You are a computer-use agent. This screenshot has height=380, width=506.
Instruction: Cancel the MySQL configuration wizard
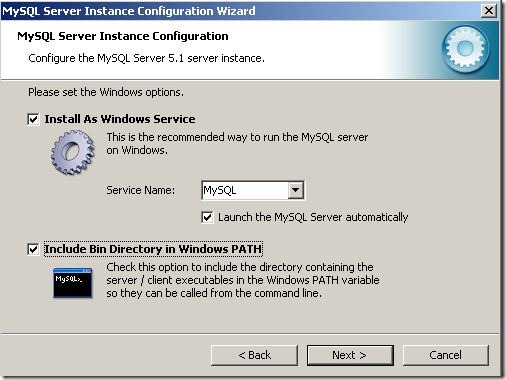tap(446, 355)
